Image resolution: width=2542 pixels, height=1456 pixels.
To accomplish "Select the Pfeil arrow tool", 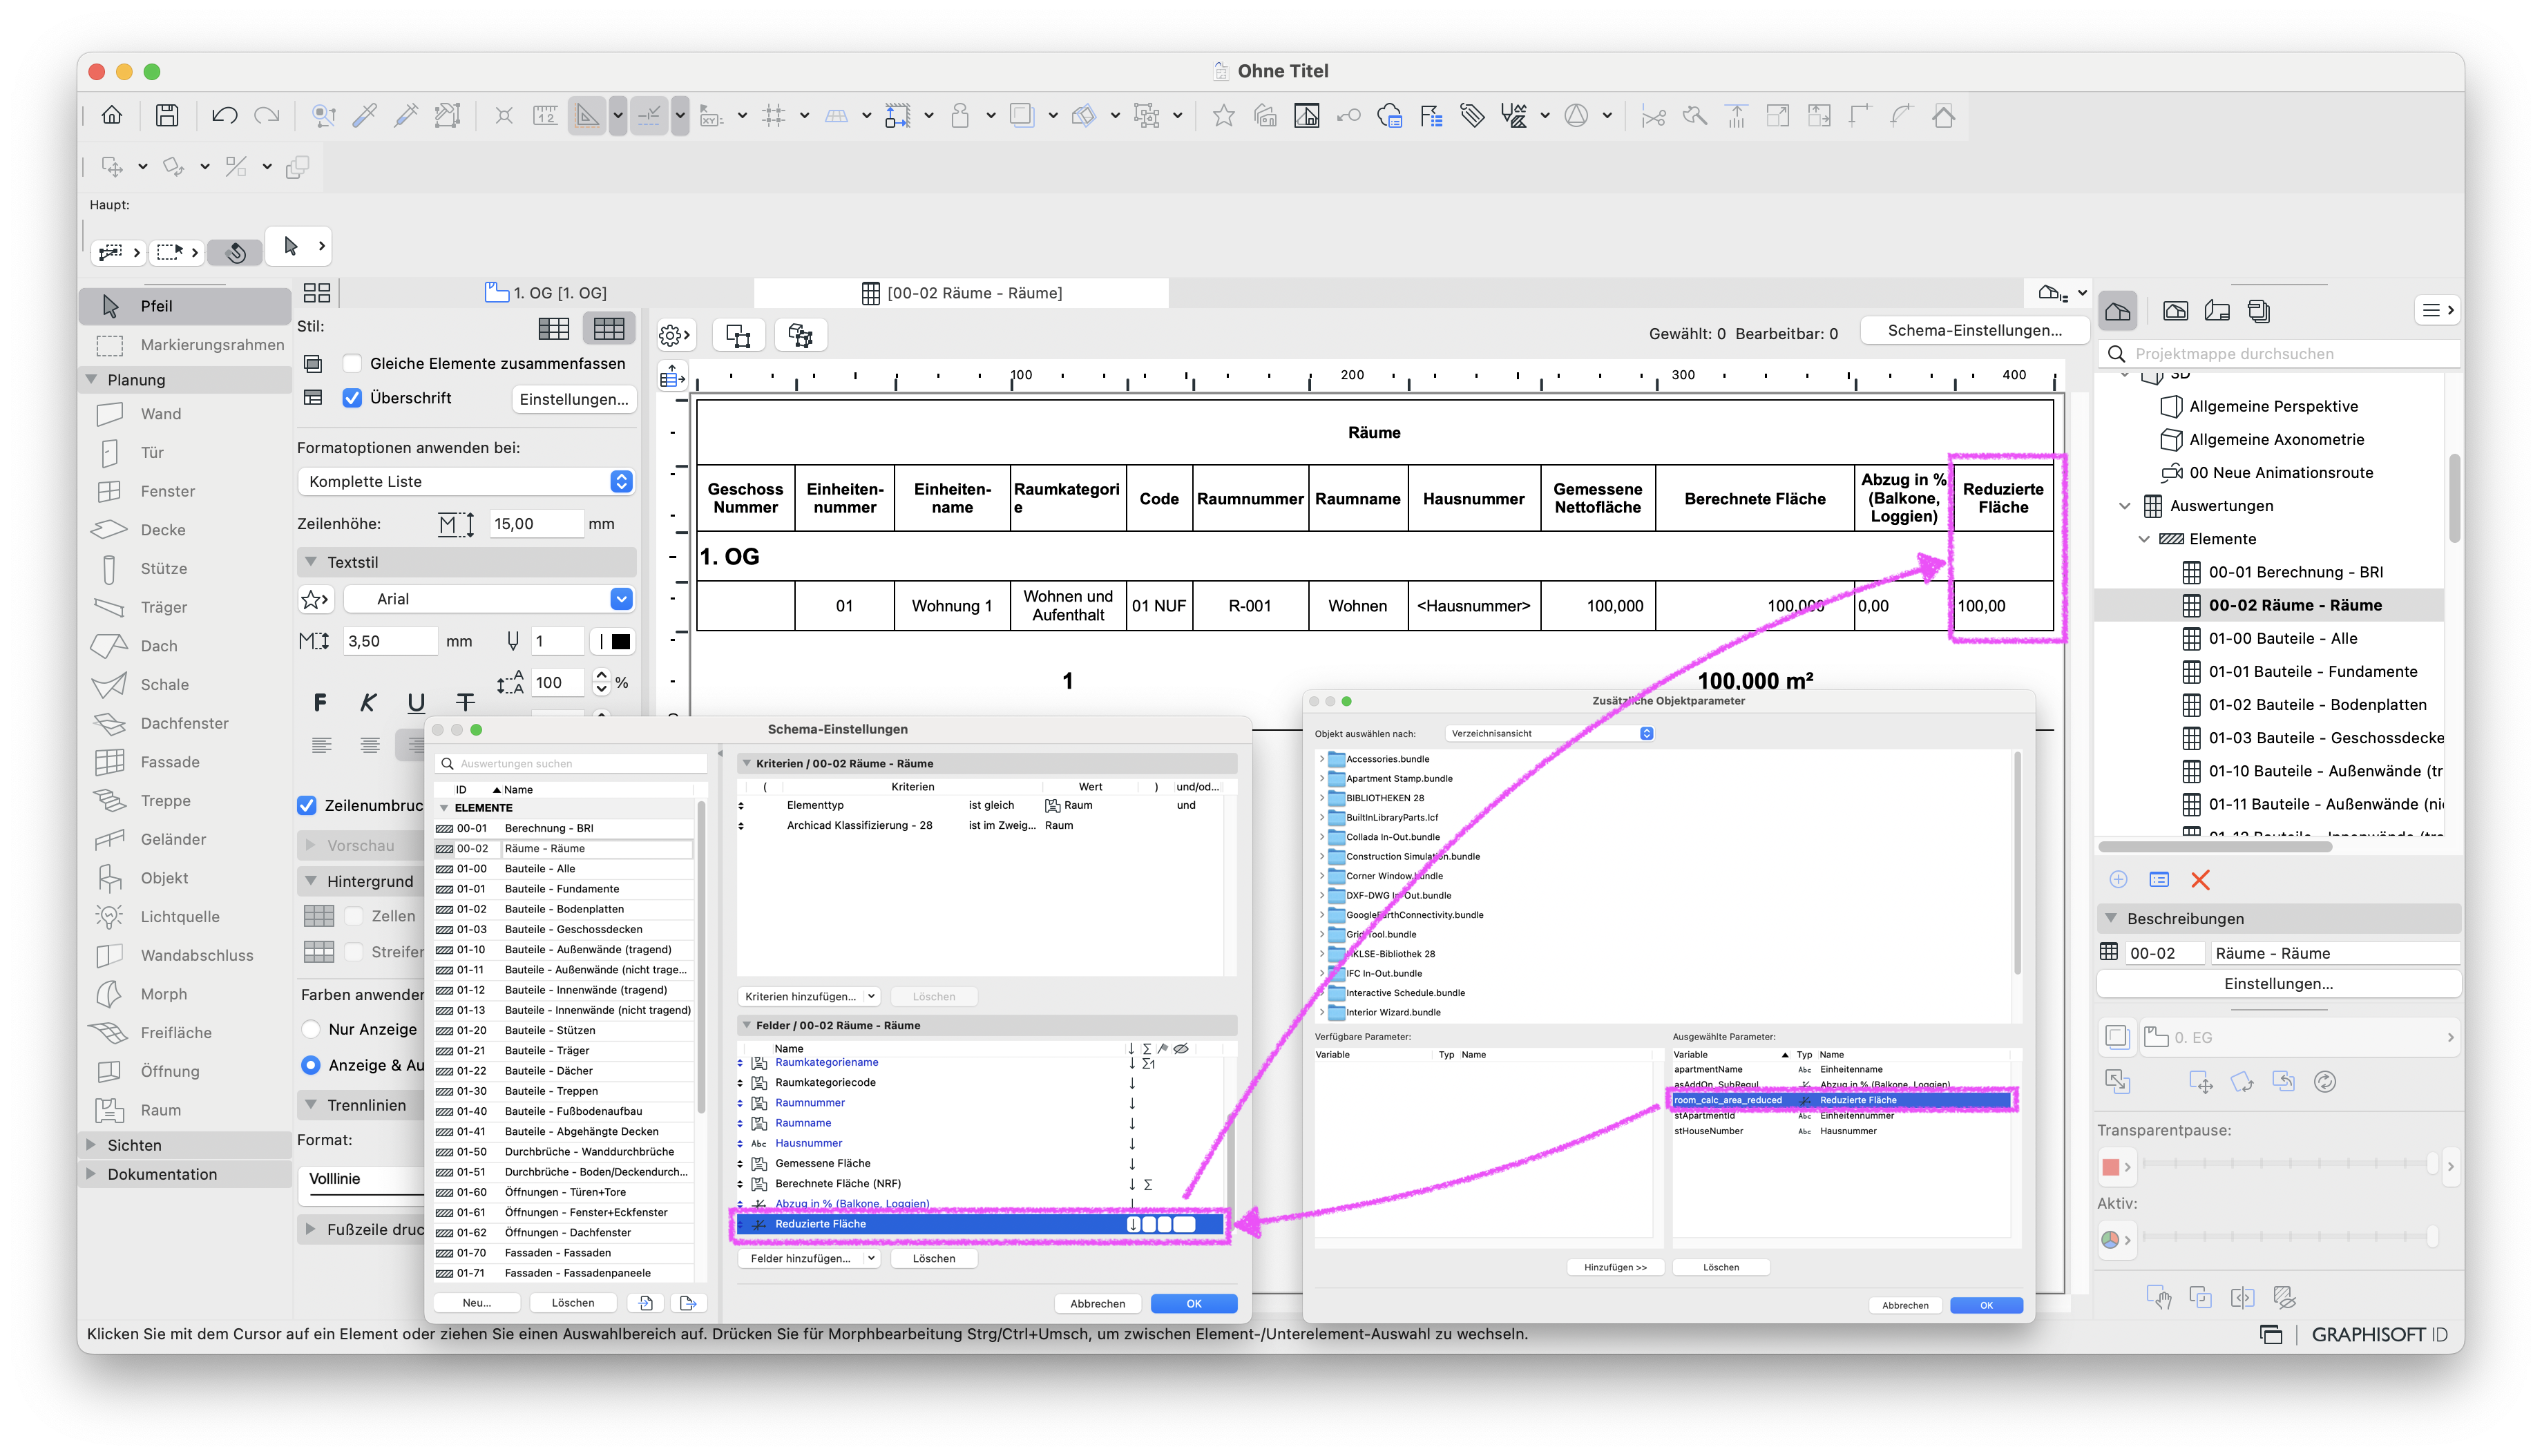I will pyautogui.click(x=186, y=306).
